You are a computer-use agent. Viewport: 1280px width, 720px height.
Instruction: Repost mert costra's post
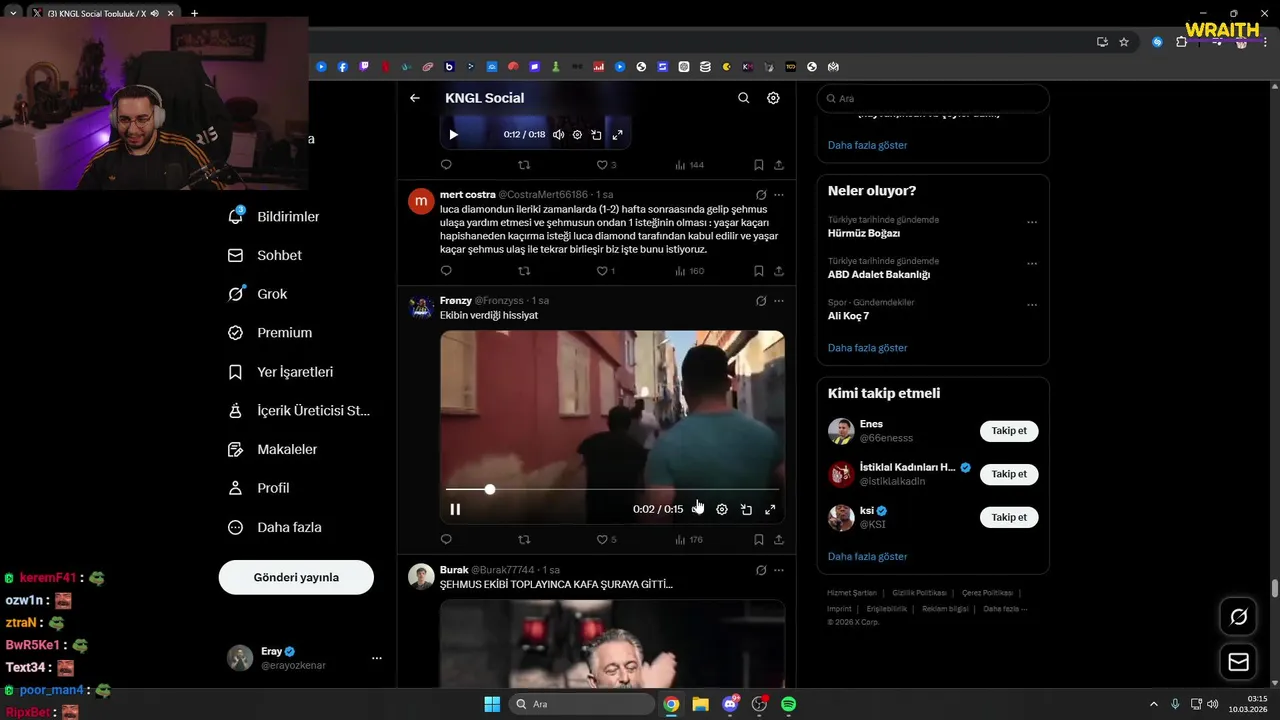pos(524,271)
